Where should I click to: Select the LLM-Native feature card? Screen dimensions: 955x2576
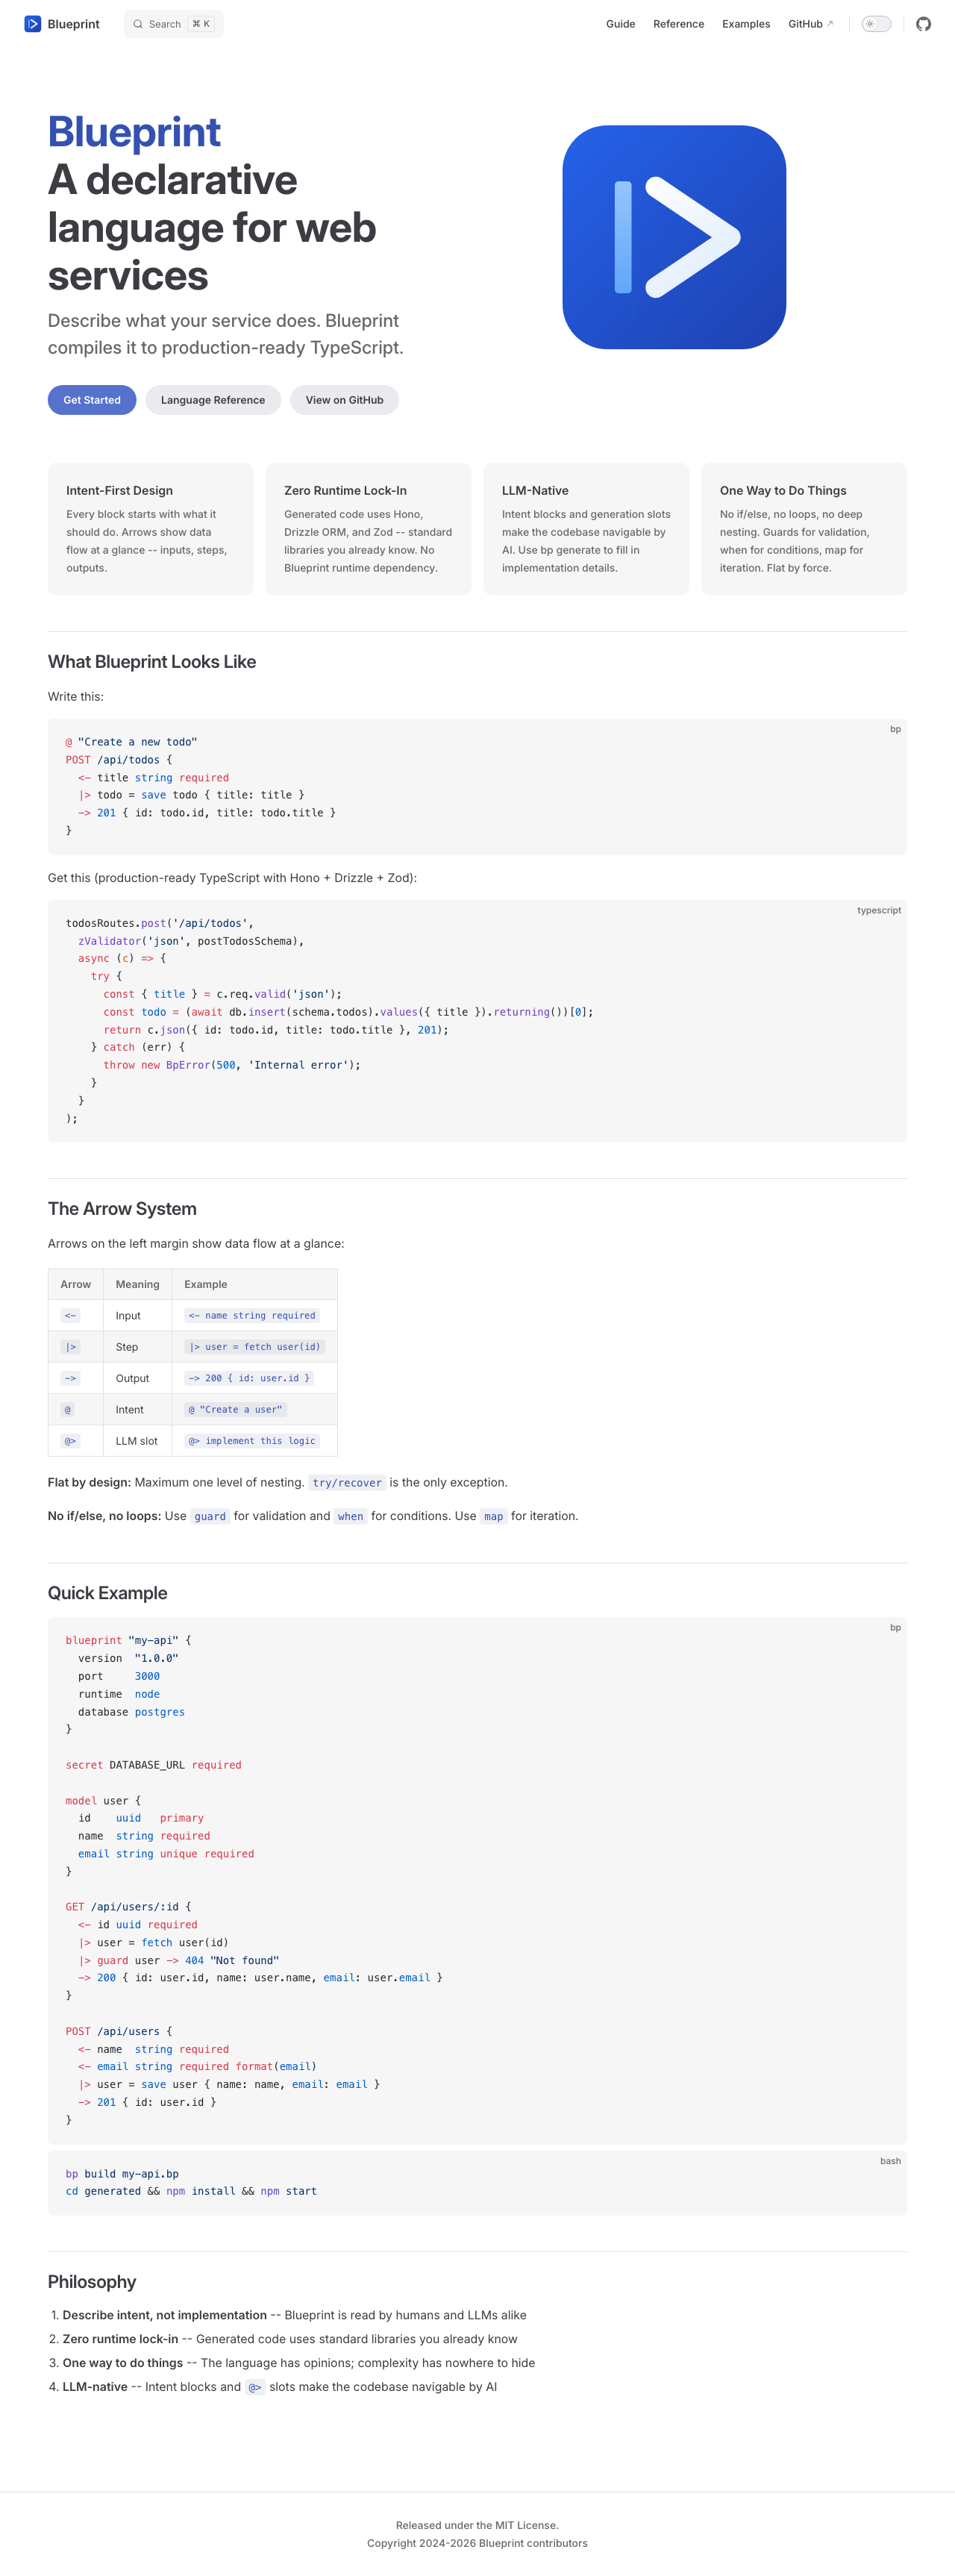(586, 528)
